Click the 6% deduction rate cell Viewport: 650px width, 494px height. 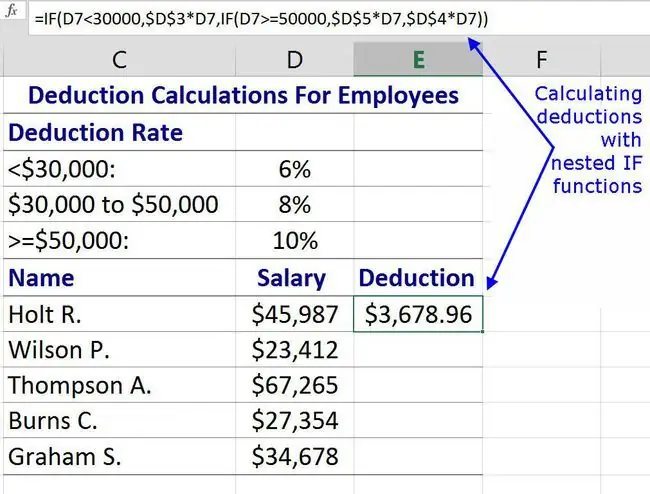tap(295, 169)
